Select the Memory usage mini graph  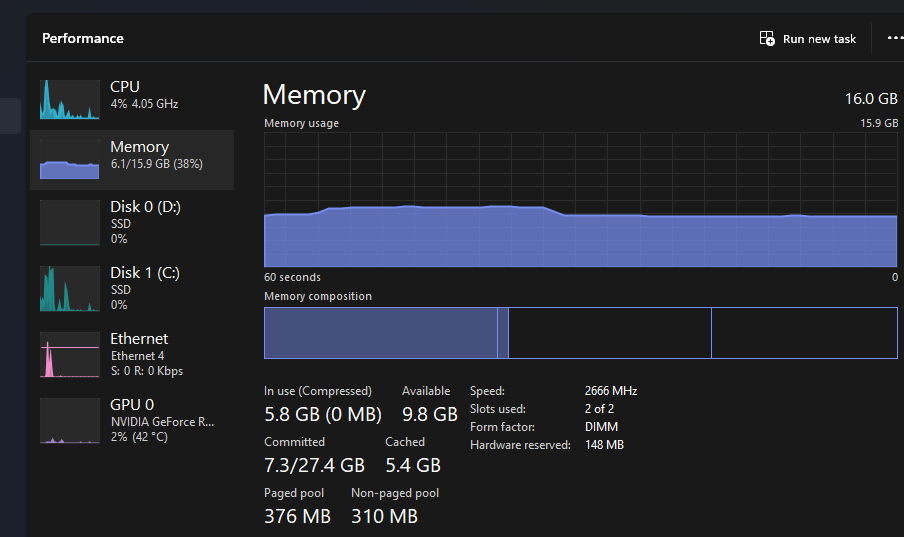coord(70,160)
